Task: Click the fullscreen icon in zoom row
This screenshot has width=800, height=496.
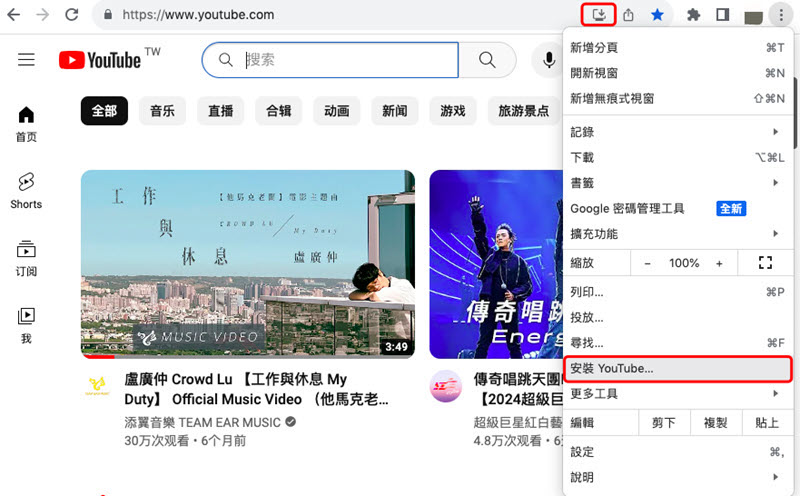Action: pos(765,263)
